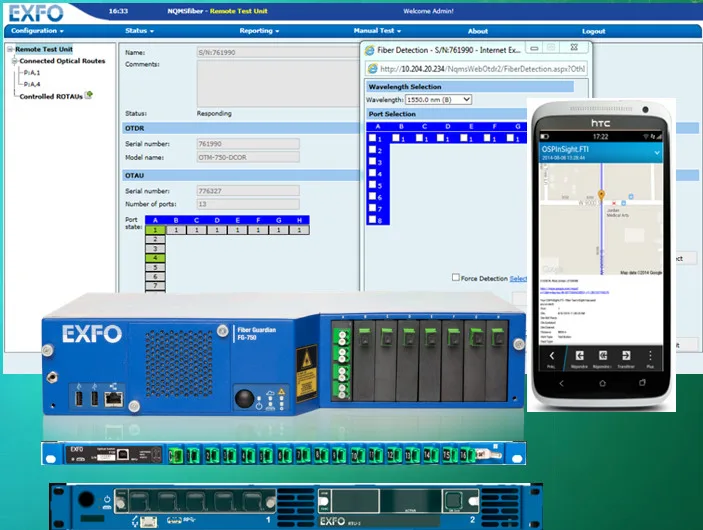Click the '16:33' time in header
The height and width of the screenshot is (530, 703).
118,11
